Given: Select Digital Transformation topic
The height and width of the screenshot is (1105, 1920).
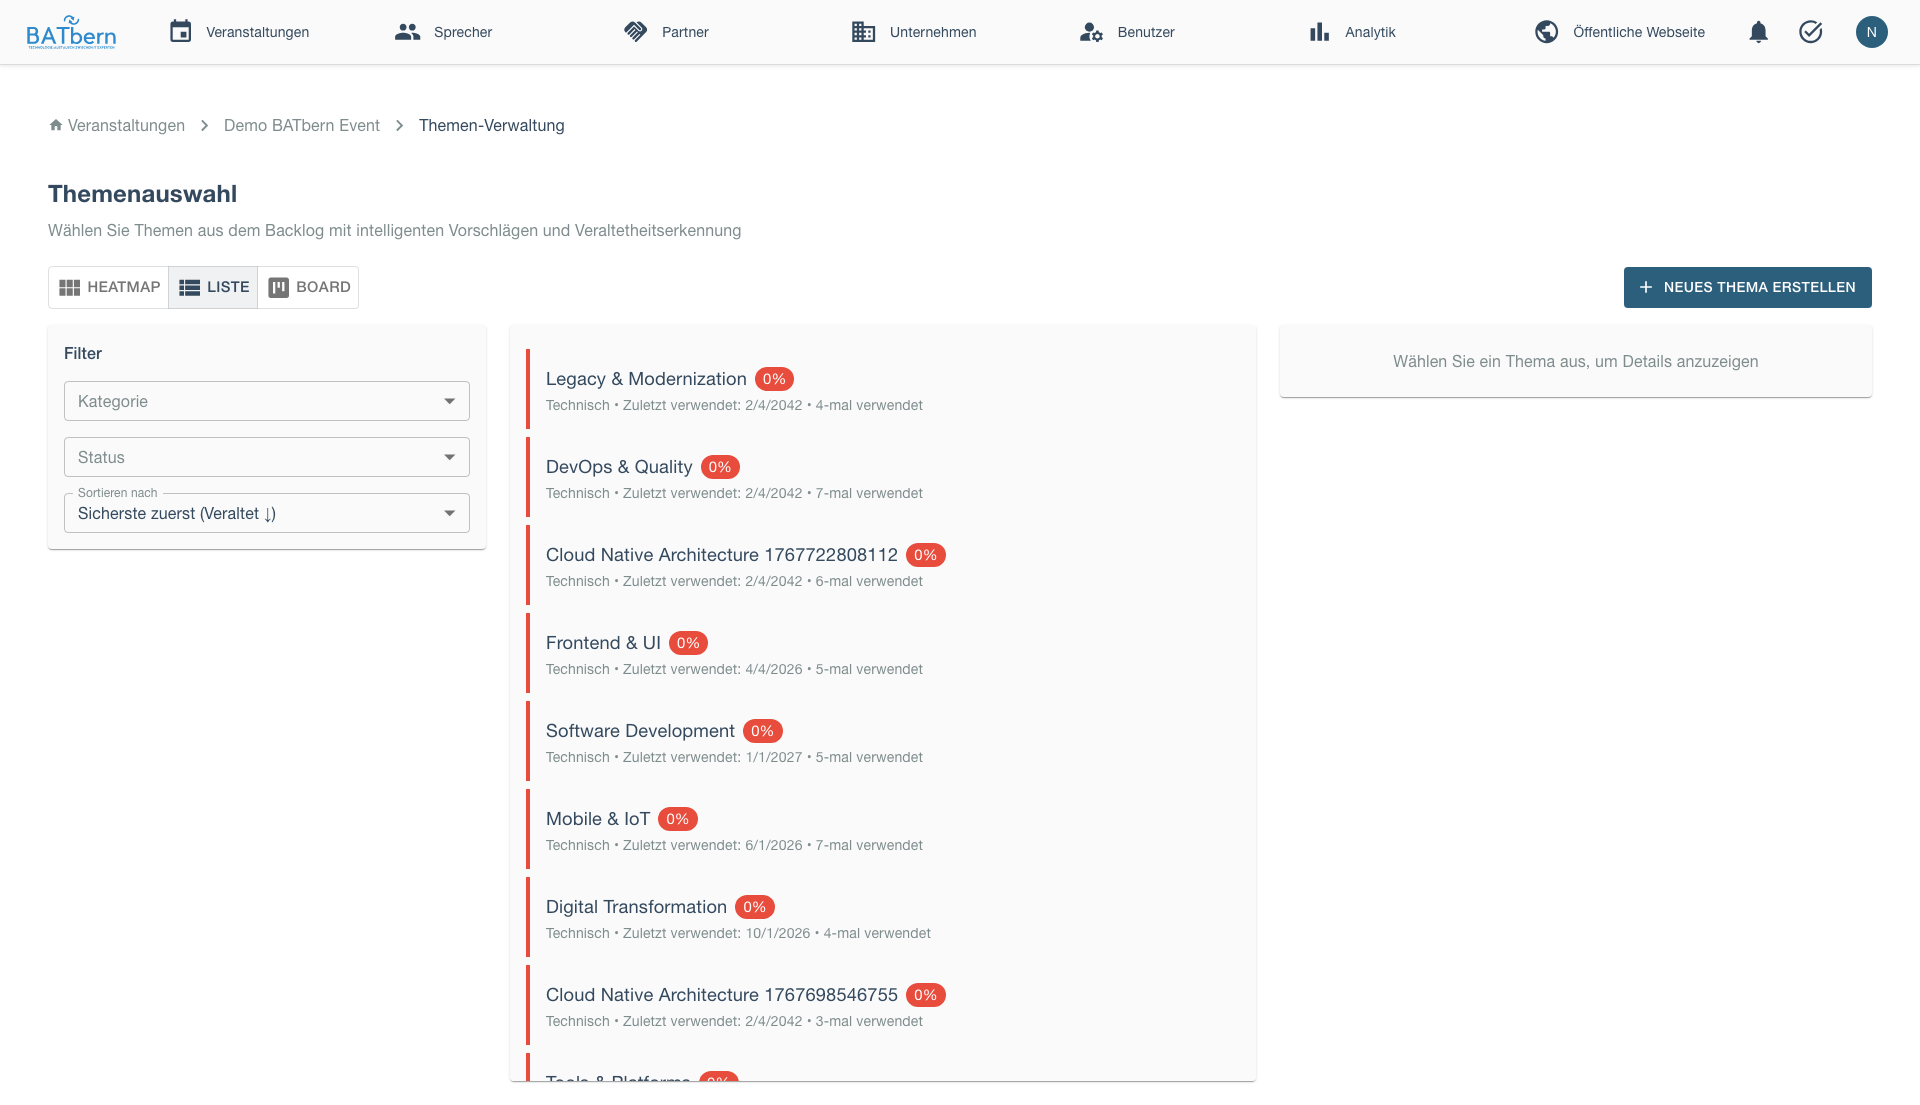Looking at the screenshot, I should [884, 919].
